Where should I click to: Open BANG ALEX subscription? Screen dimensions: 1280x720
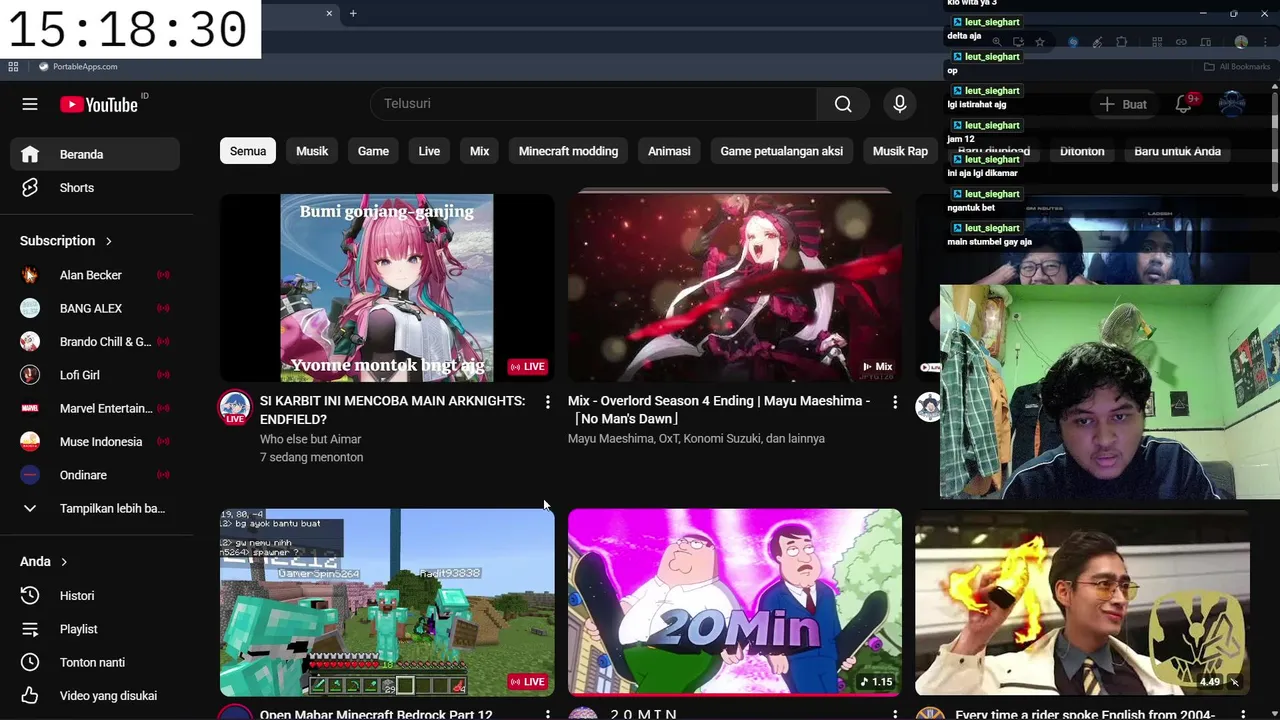(95, 308)
